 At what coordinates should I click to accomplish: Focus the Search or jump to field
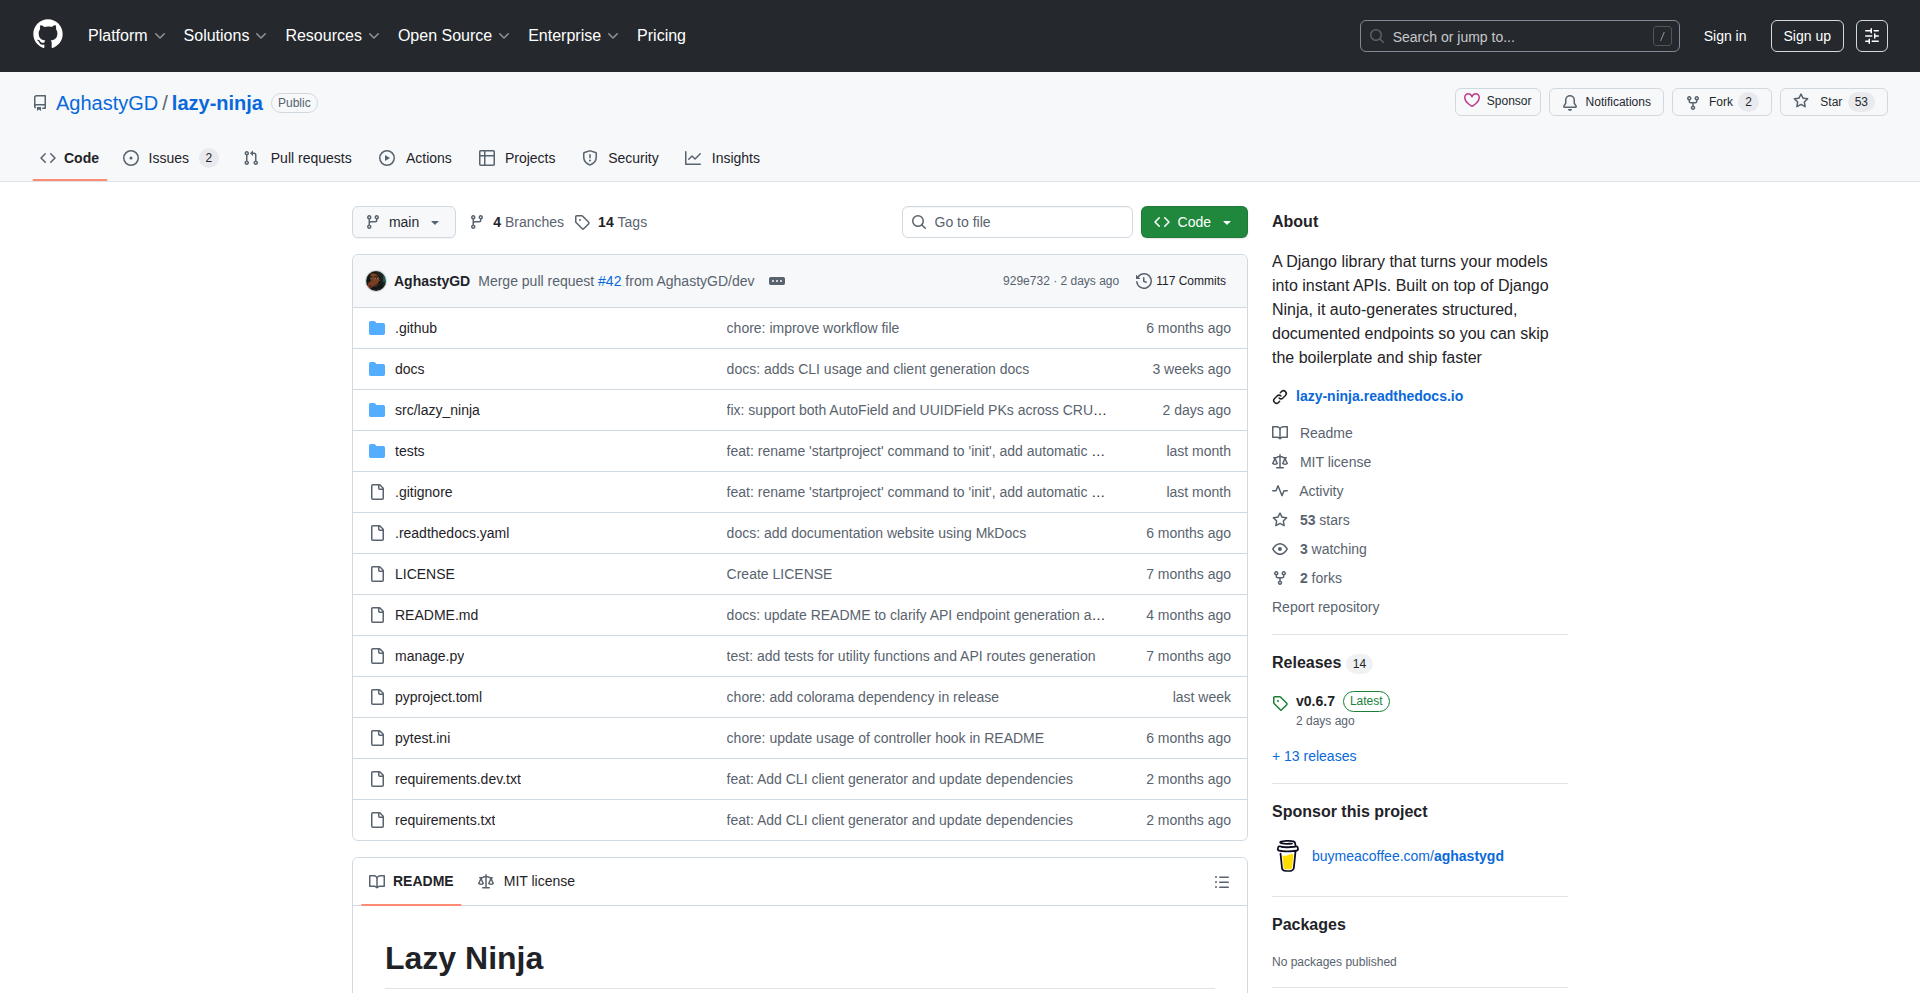[1519, 36]
